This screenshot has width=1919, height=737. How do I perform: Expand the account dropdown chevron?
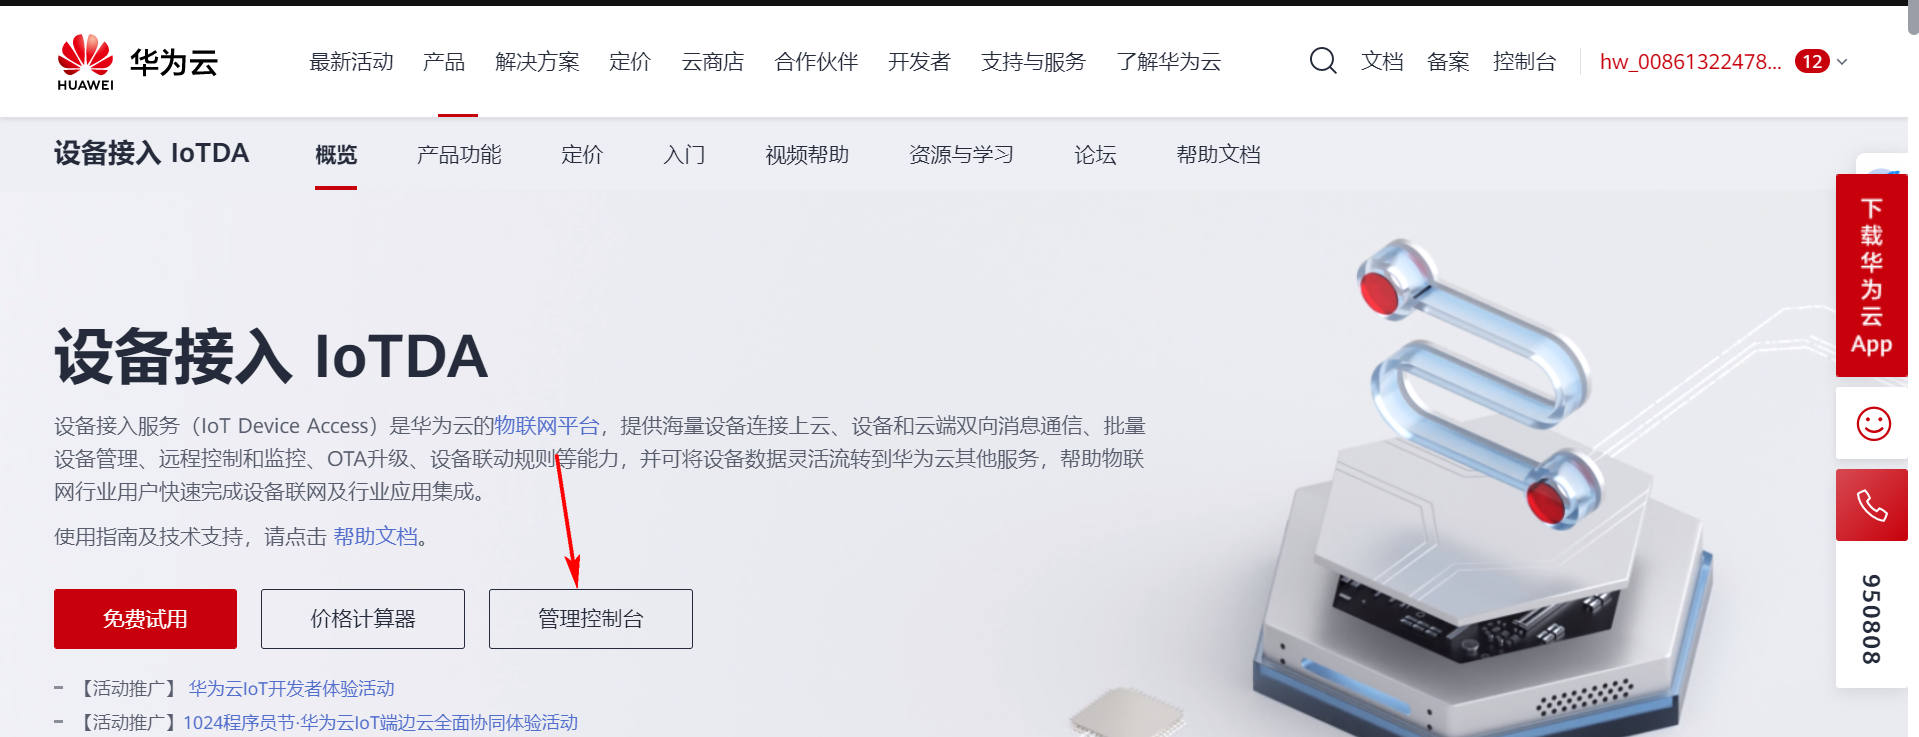click(1842, 62)
